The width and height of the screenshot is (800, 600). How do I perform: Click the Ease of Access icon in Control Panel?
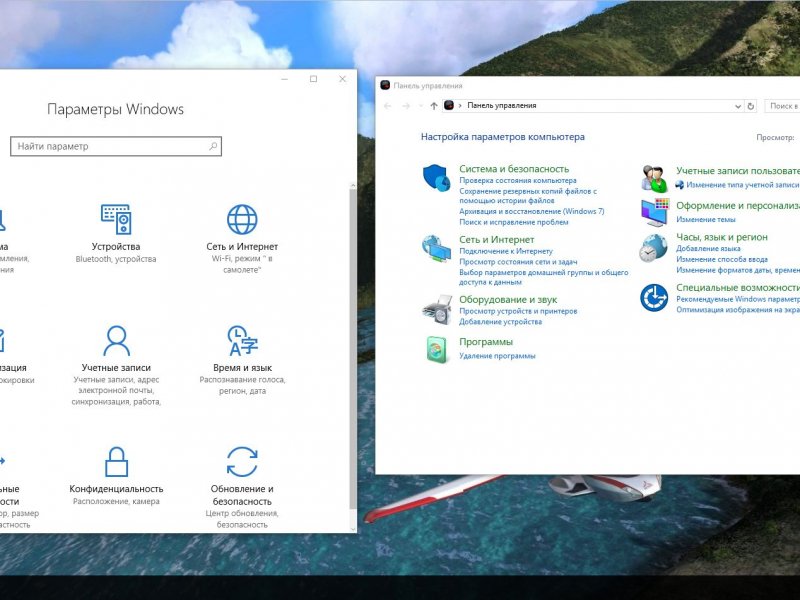tap(654, 298)
